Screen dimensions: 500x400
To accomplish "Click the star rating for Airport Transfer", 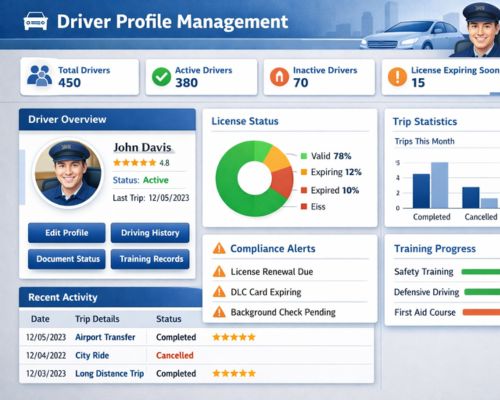I will click(x=234, y=337).
